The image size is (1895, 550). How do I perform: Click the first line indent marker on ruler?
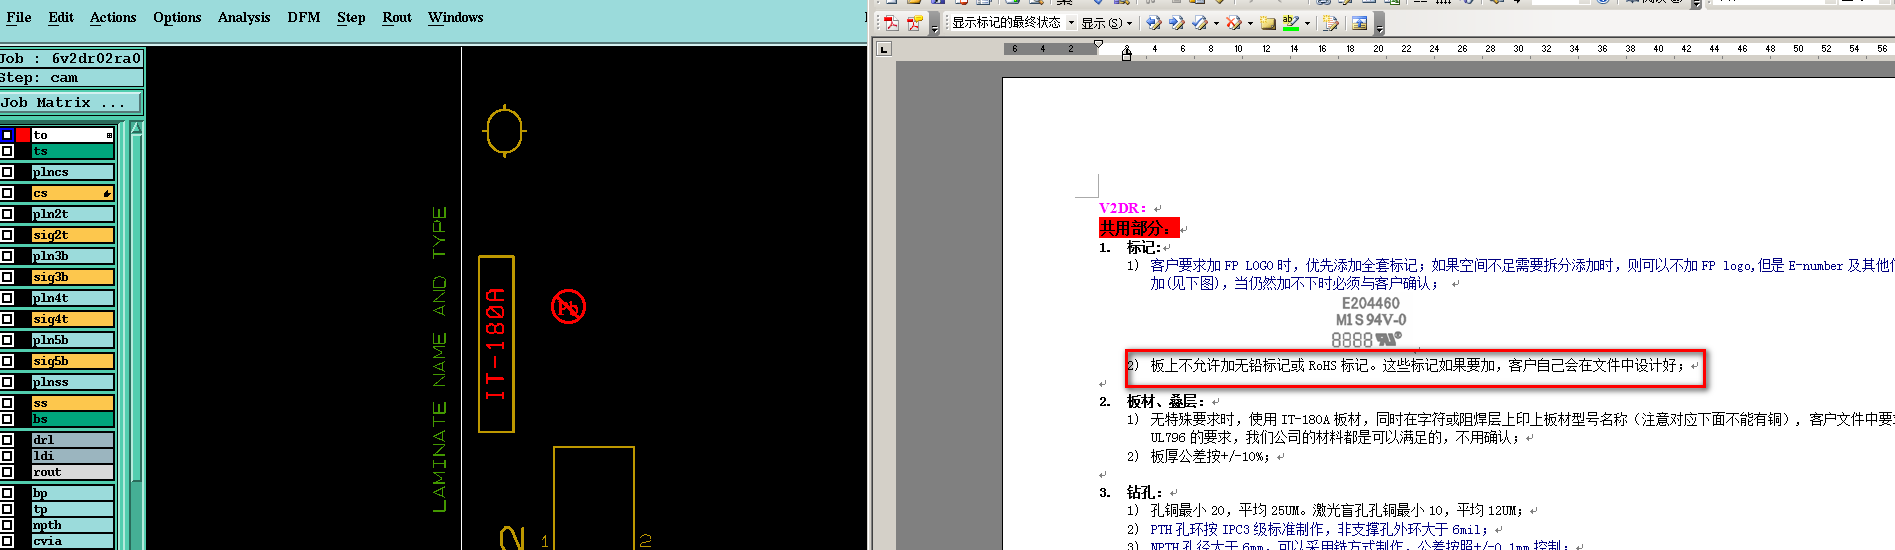point(1098,44)
